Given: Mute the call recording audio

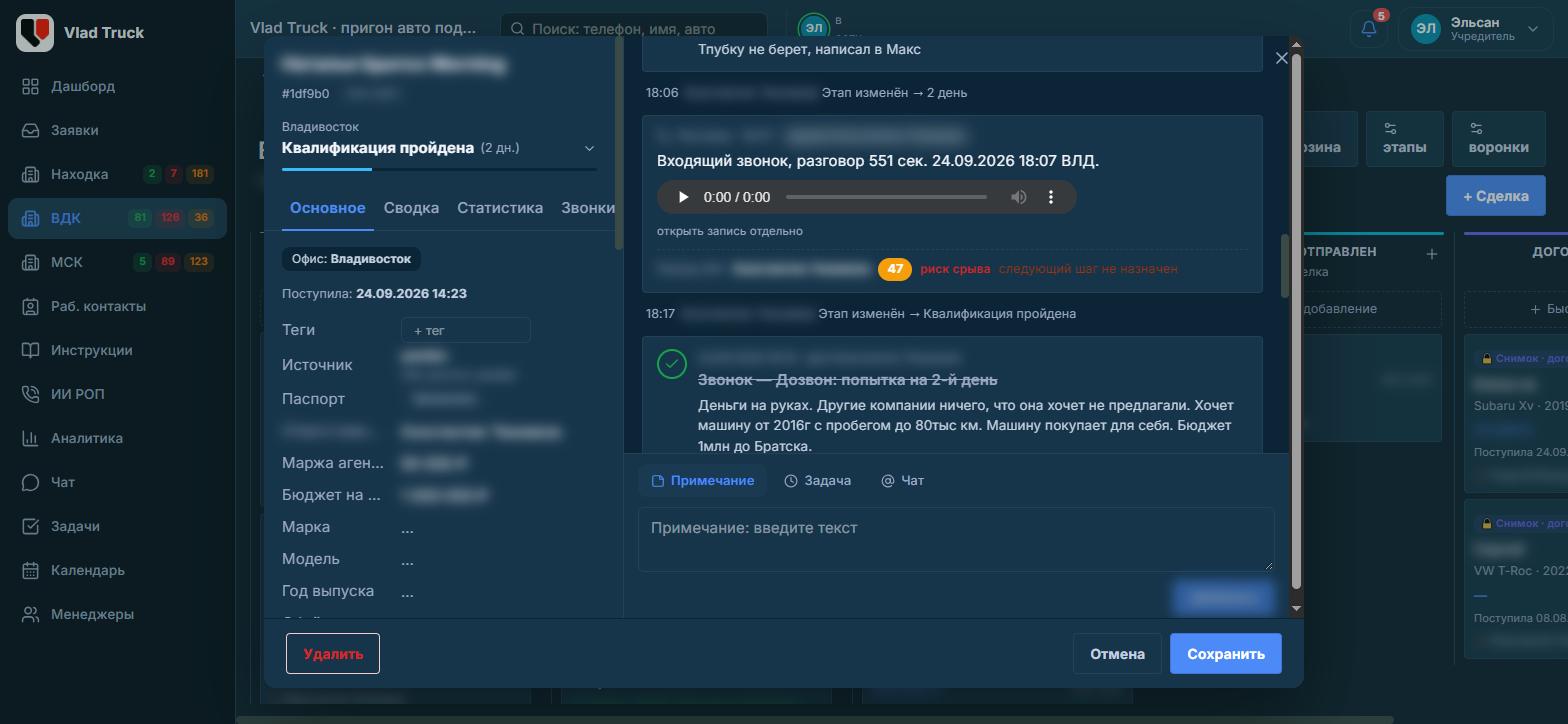Looking at the screenshot, I should [x=1018, y=197].
